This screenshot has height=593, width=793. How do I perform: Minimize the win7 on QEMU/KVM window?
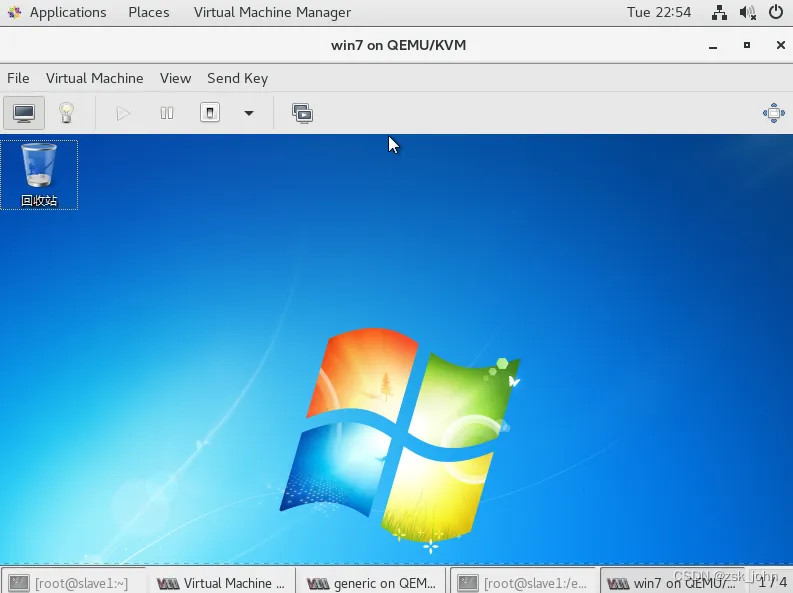(x=713, y=45)
